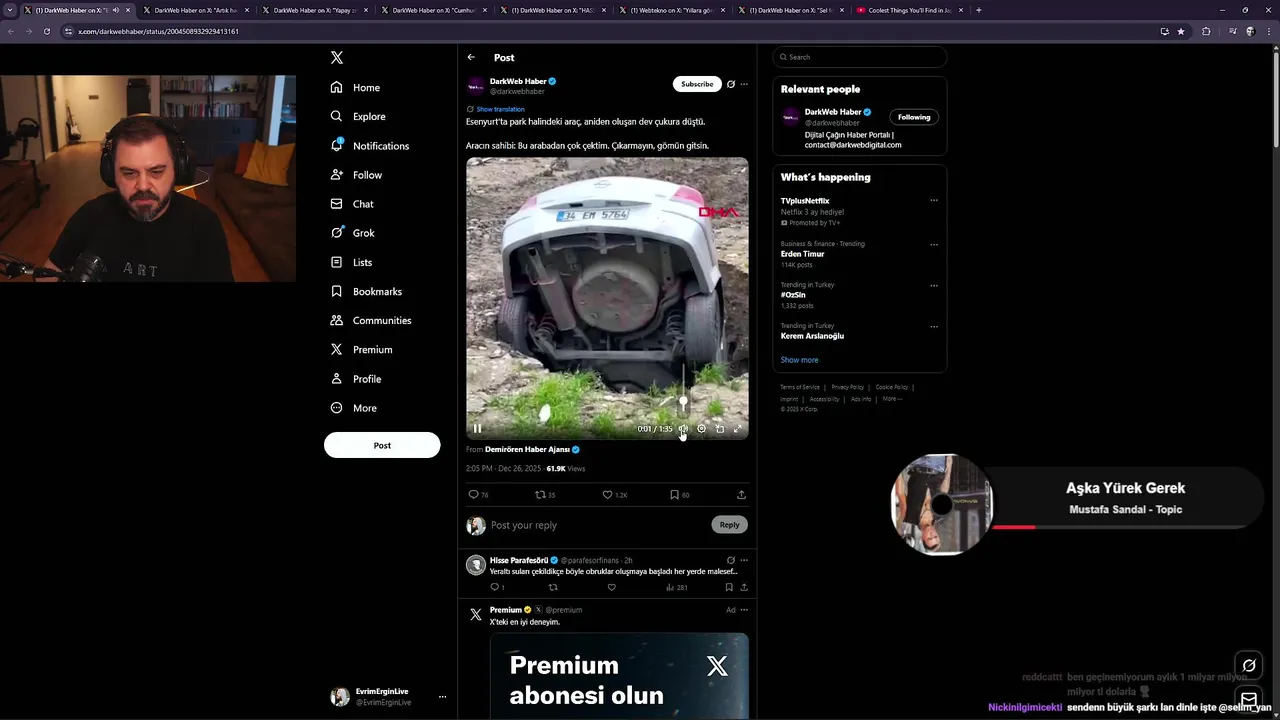1280x720 pixels.
Task: Bookmark Hisse Parafesörü's comment
Action: point(729,587)
